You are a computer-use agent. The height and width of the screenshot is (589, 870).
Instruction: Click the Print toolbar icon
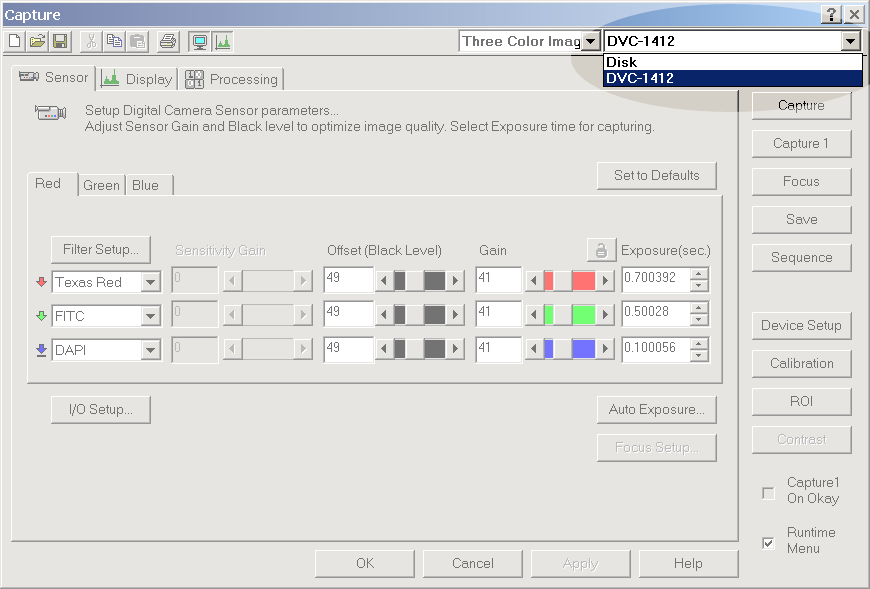pos(168,42)
